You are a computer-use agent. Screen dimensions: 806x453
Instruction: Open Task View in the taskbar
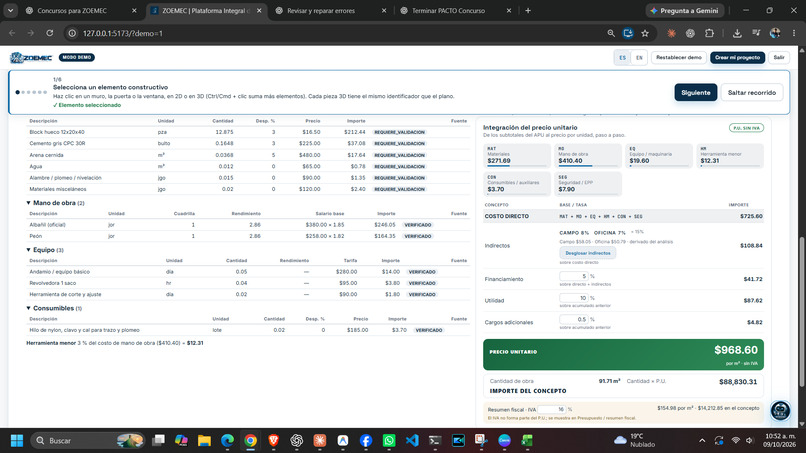pyautogui.click(x=158, y=441)
